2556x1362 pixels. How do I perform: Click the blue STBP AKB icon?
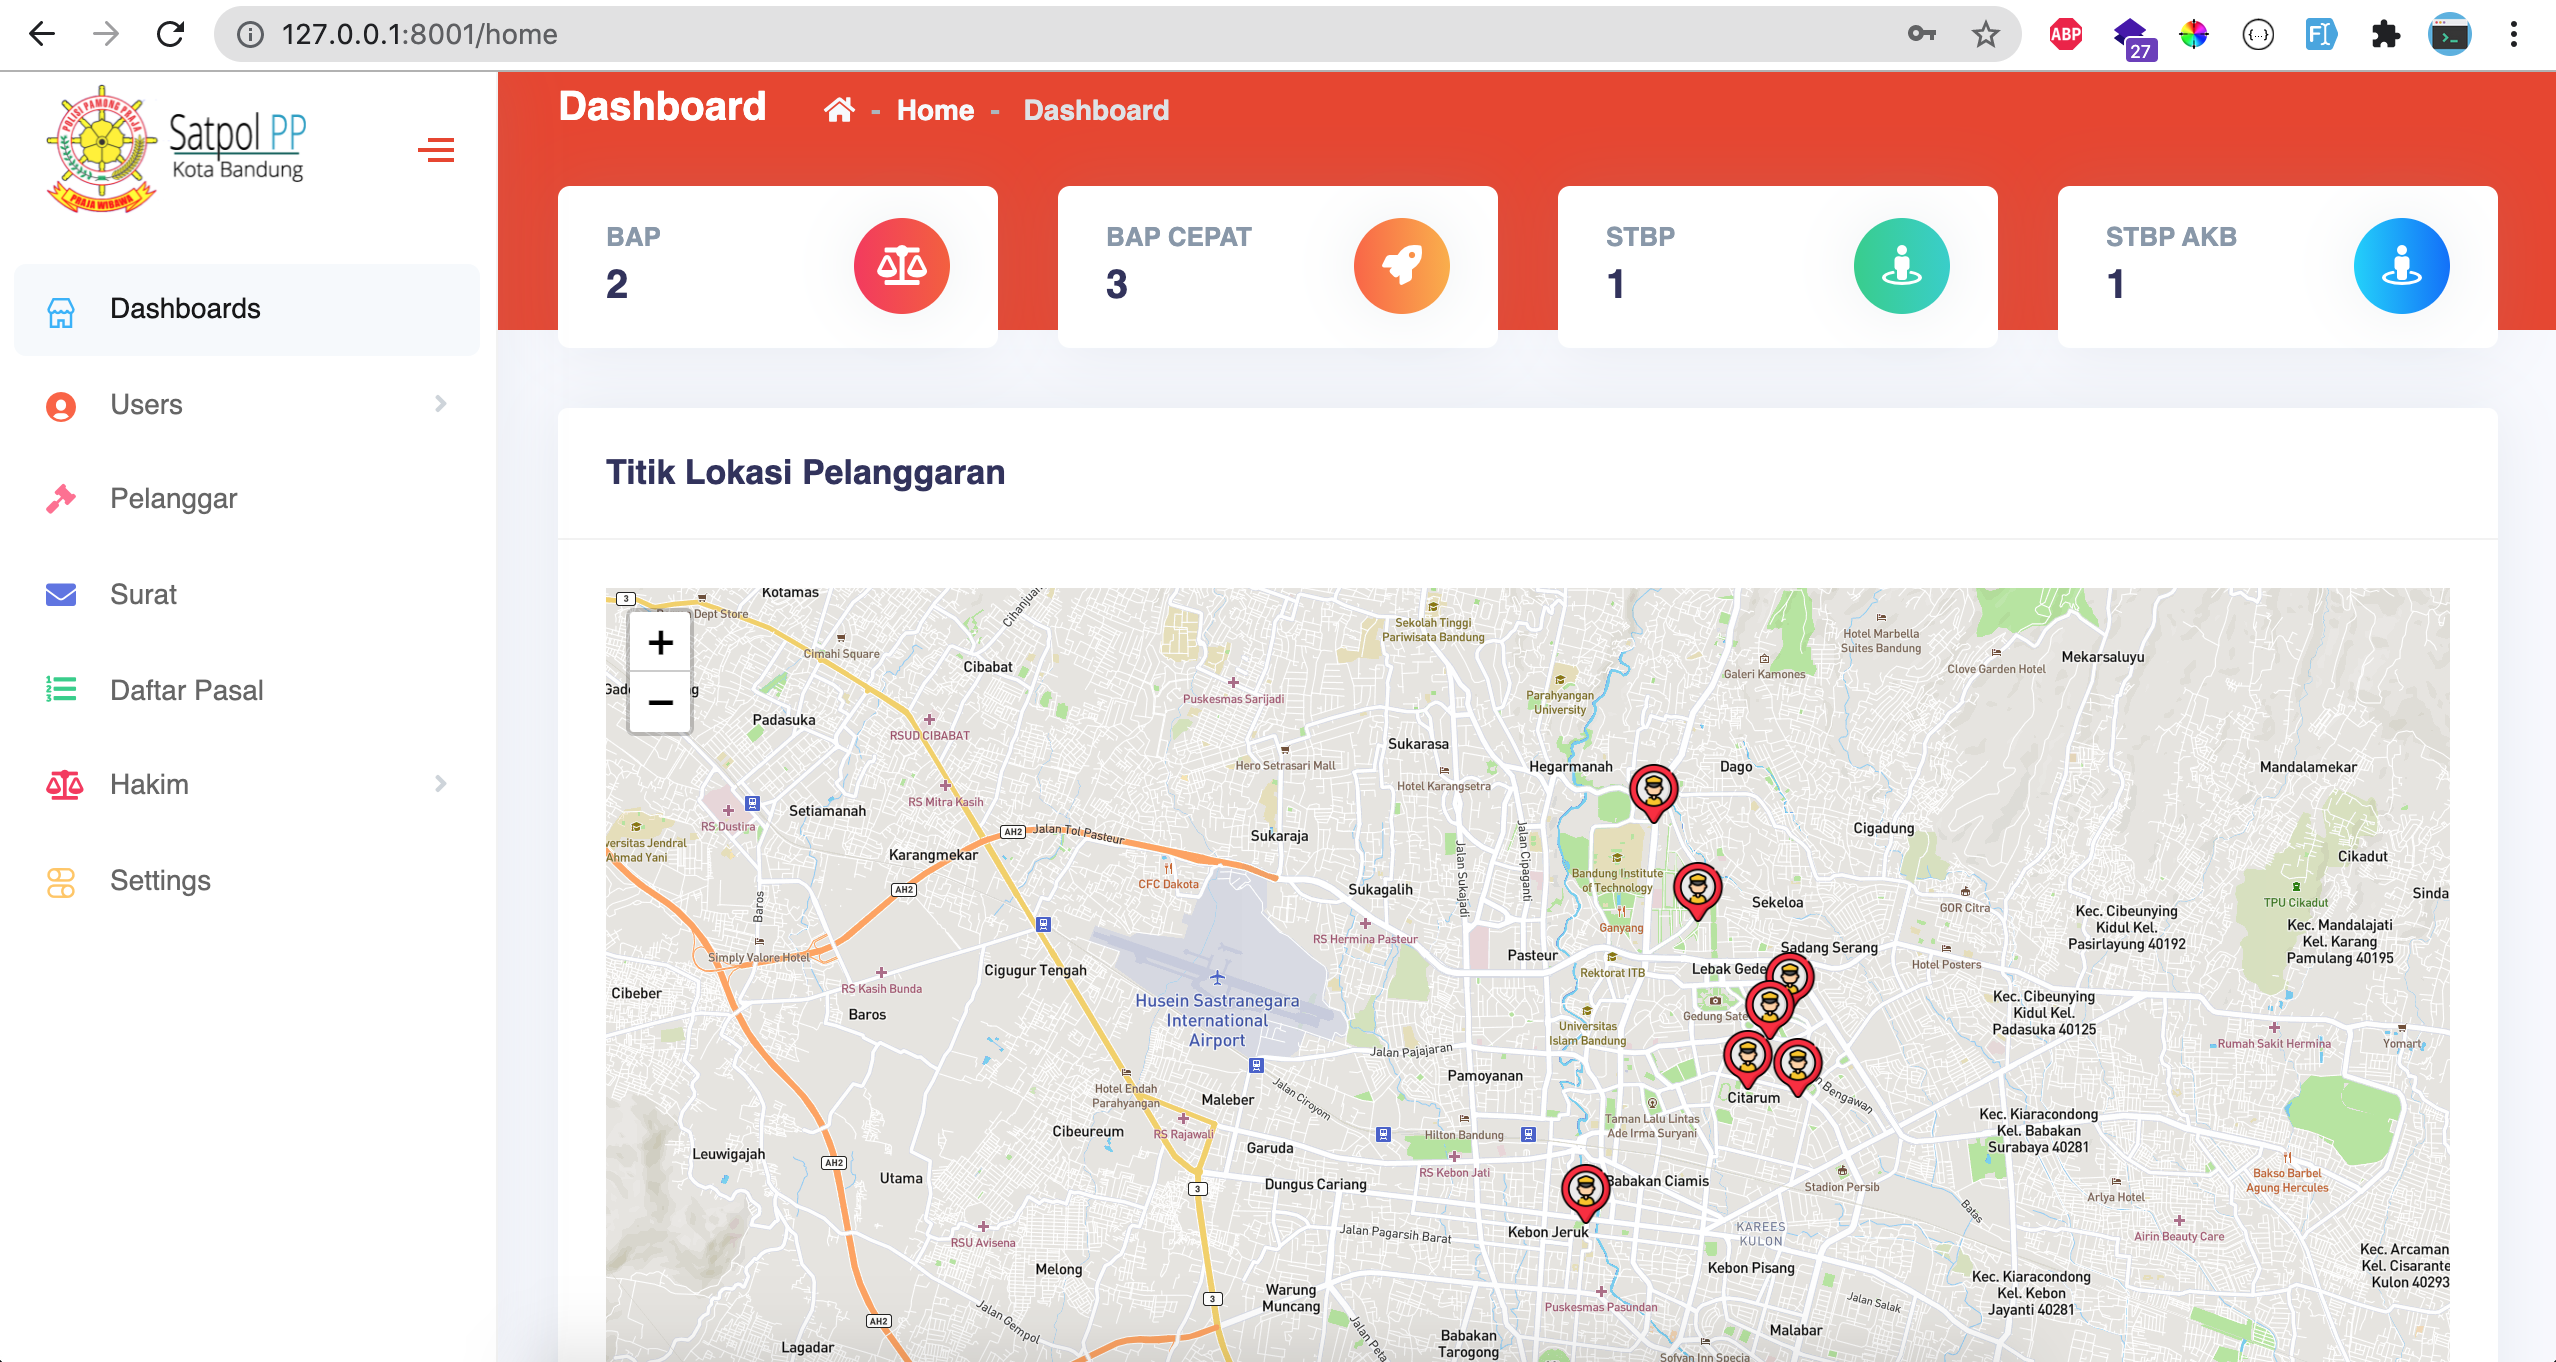[x=2401, y=266]
